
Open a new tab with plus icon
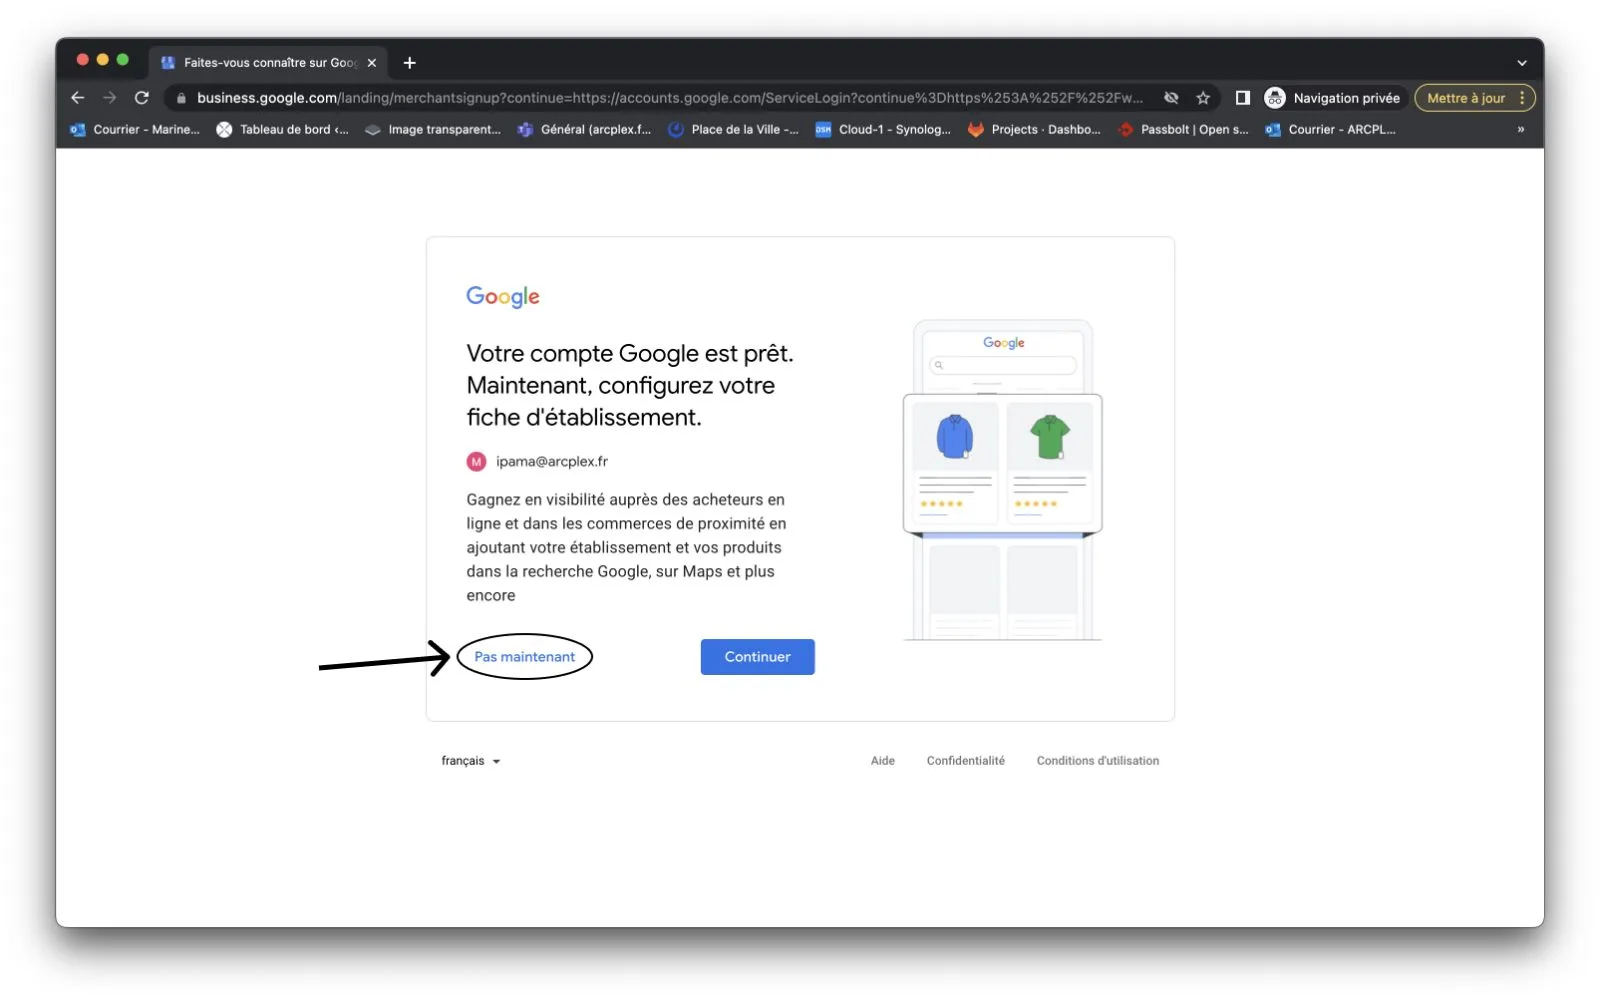[x=410, y=63]
